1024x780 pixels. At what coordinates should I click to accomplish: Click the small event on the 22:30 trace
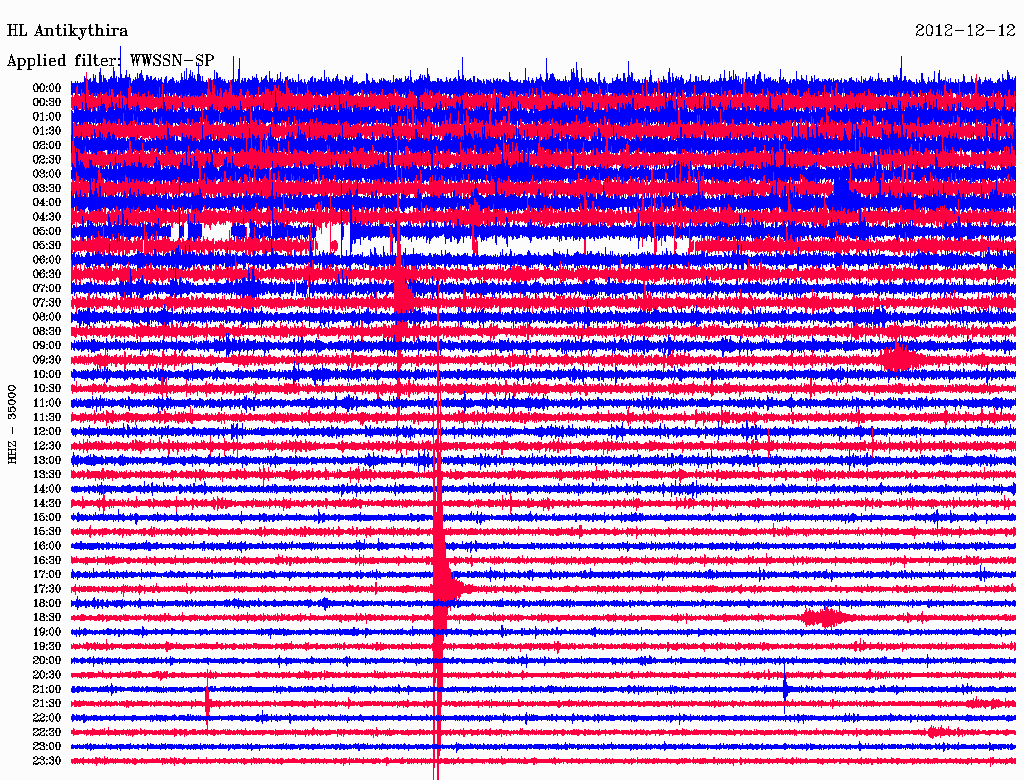(x=938, y=732)
